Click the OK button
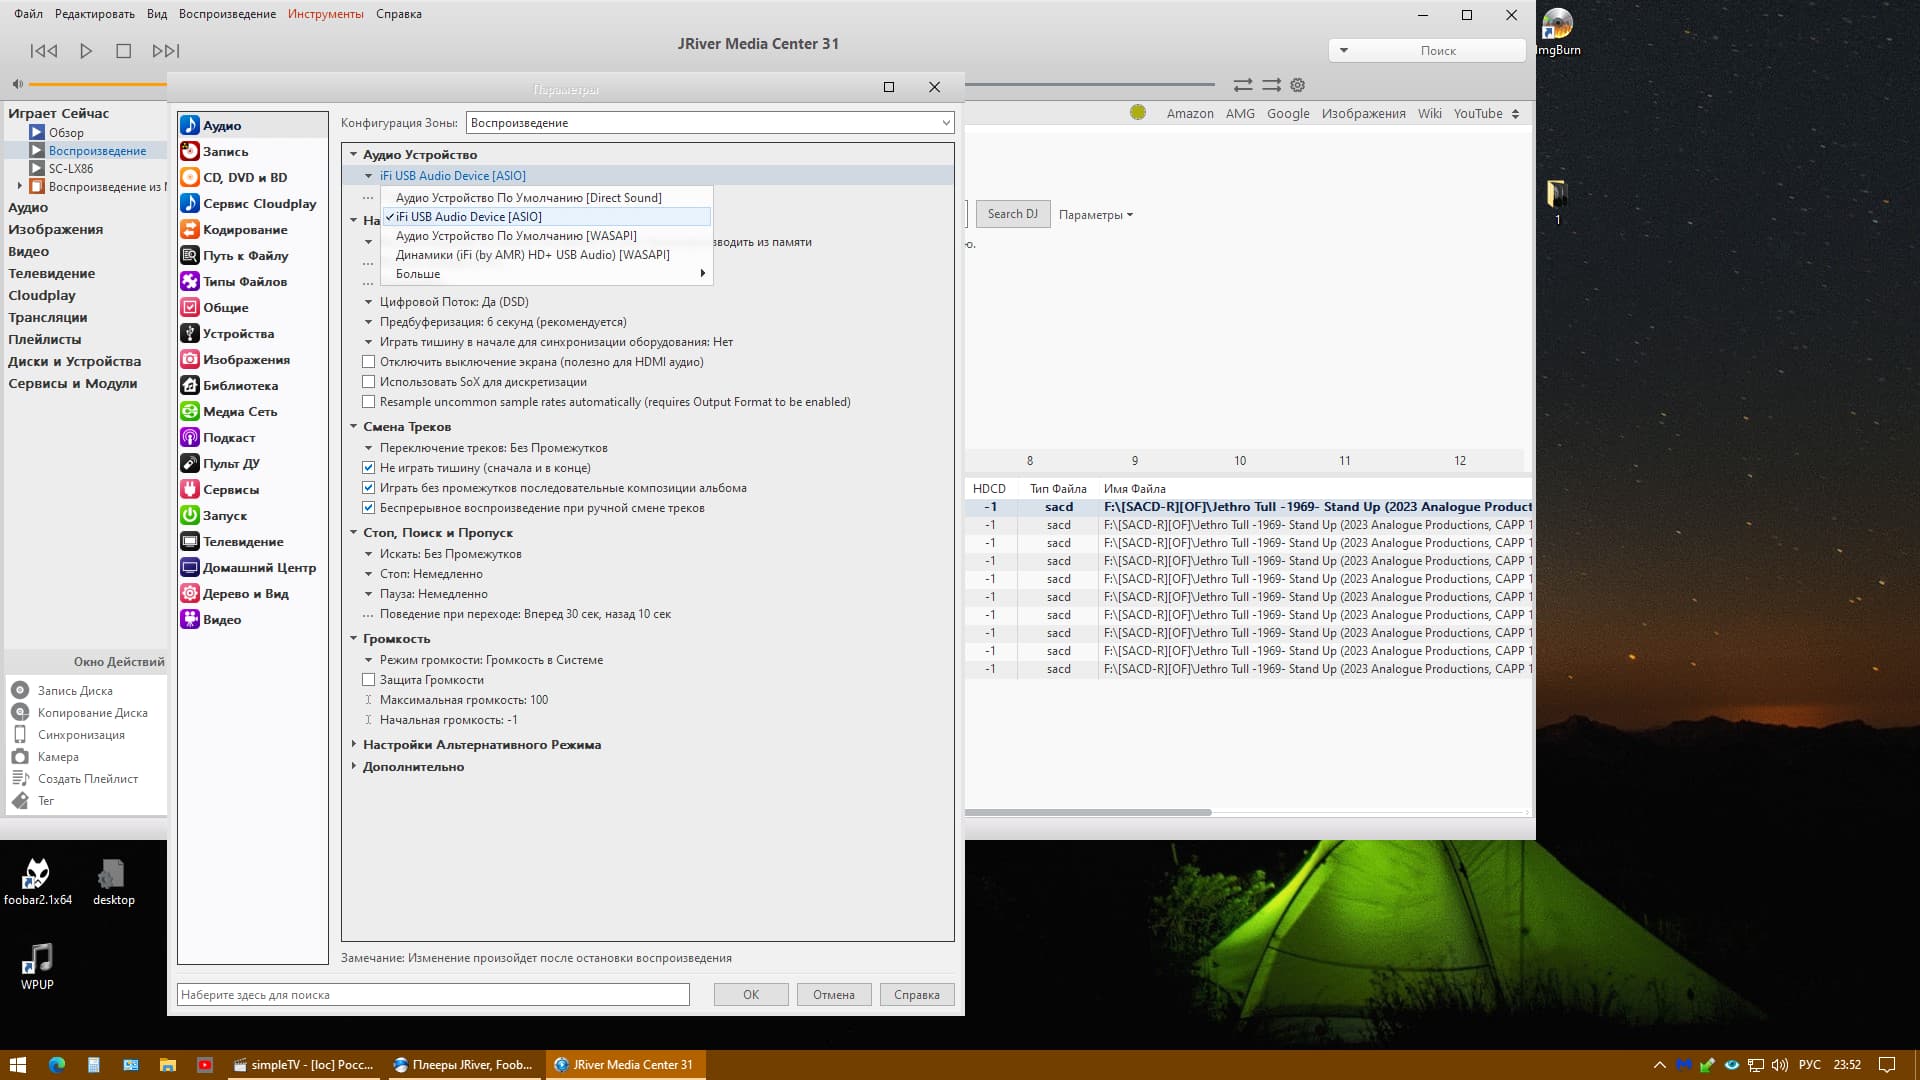This screenshot has height=1080, width=1920. [x=750, y=995]
